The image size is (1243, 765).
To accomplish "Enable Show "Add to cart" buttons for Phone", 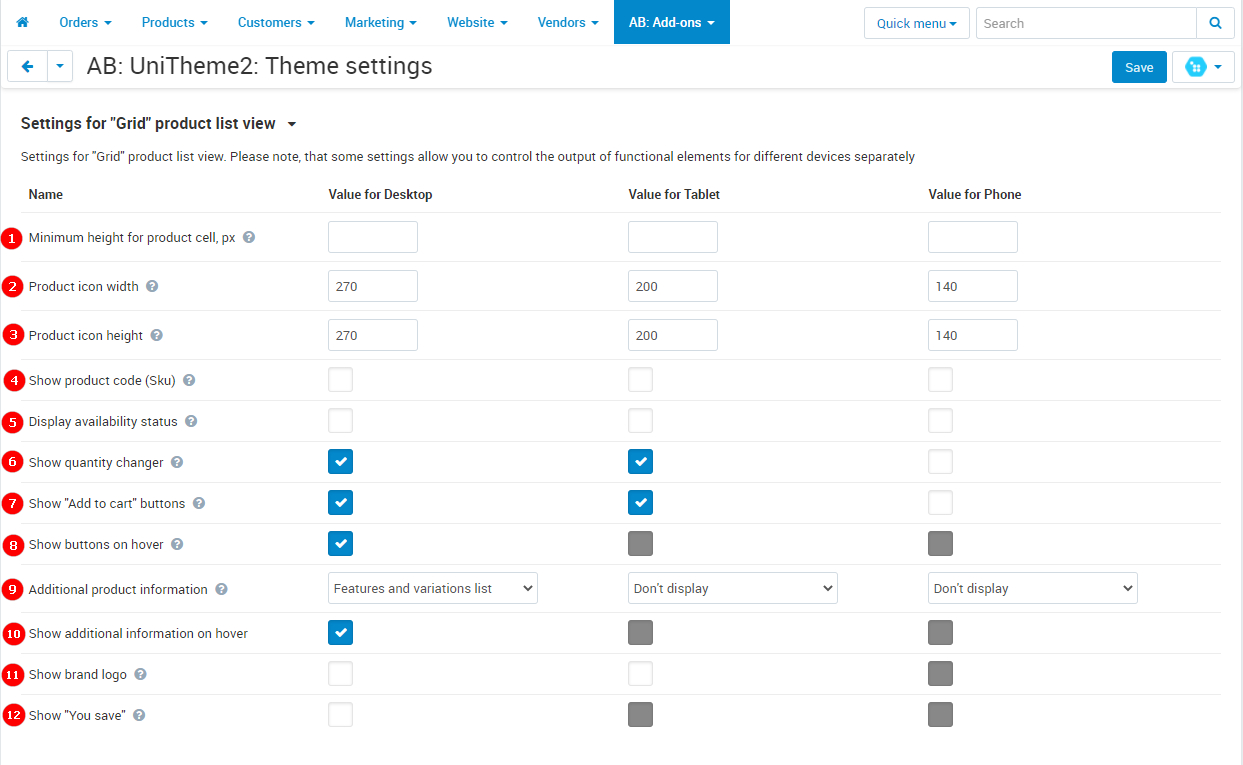I will [x=940, y=503].
